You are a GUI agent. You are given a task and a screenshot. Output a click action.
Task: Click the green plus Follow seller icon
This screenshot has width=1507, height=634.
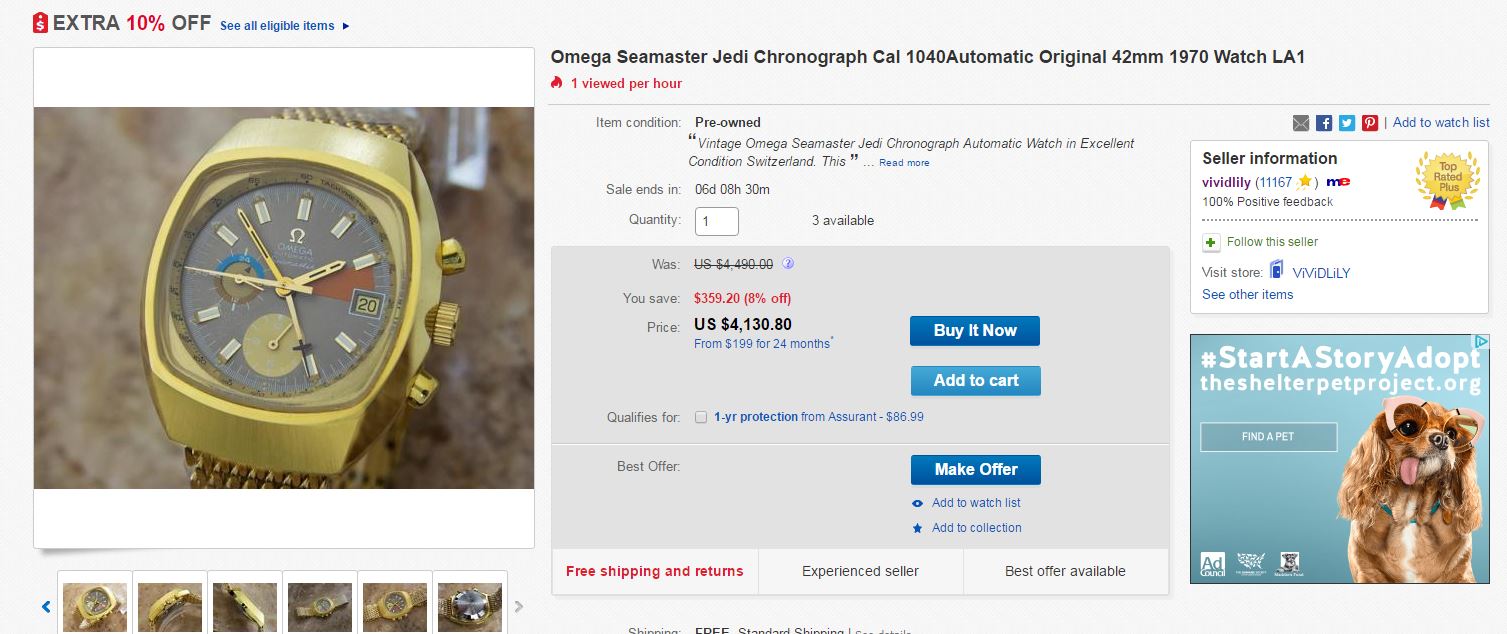(1211, 242)
